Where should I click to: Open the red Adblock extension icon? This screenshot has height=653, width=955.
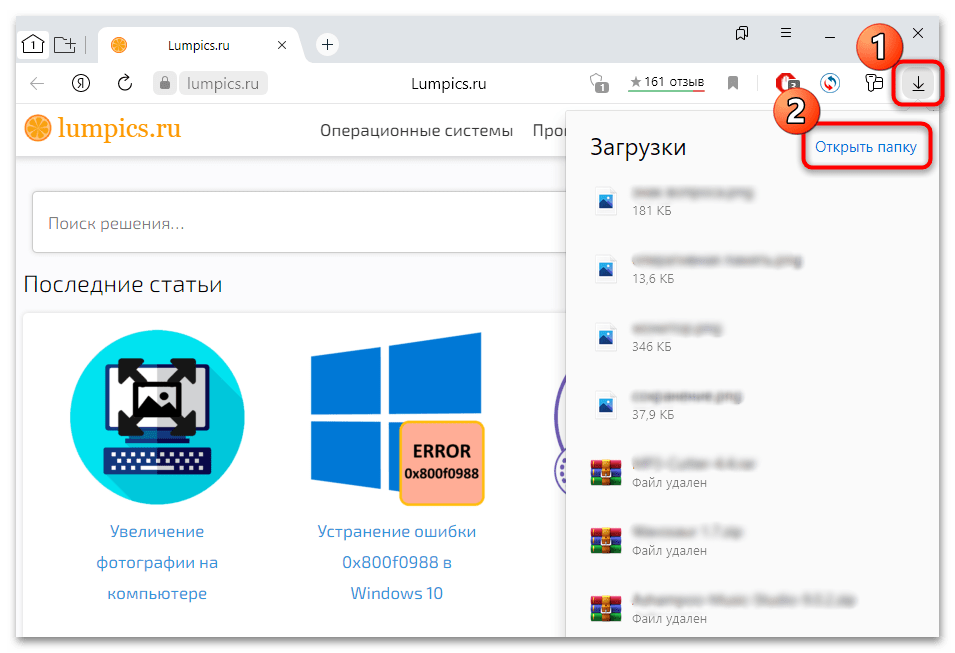[x=787, y=84]
